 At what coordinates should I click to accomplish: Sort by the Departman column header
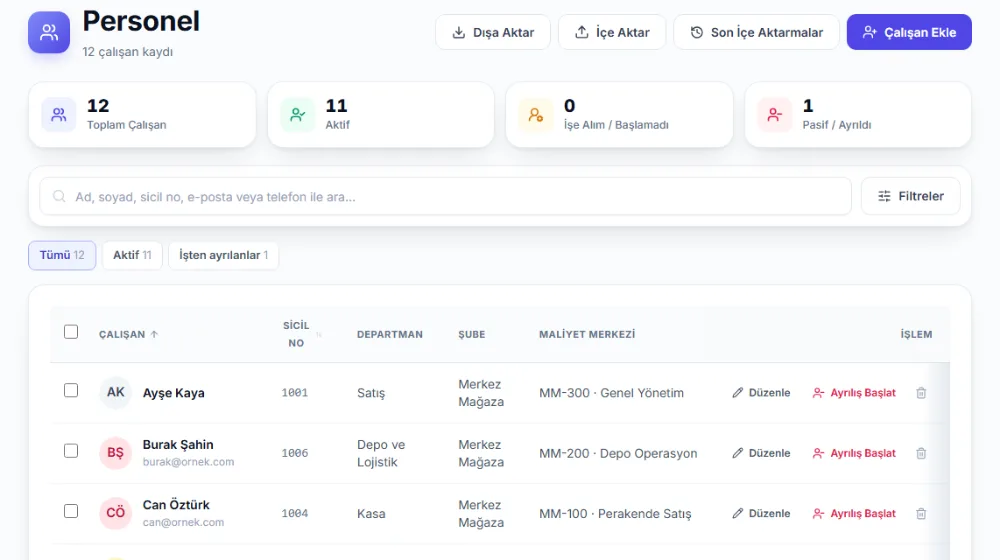[x=390, y=334]
